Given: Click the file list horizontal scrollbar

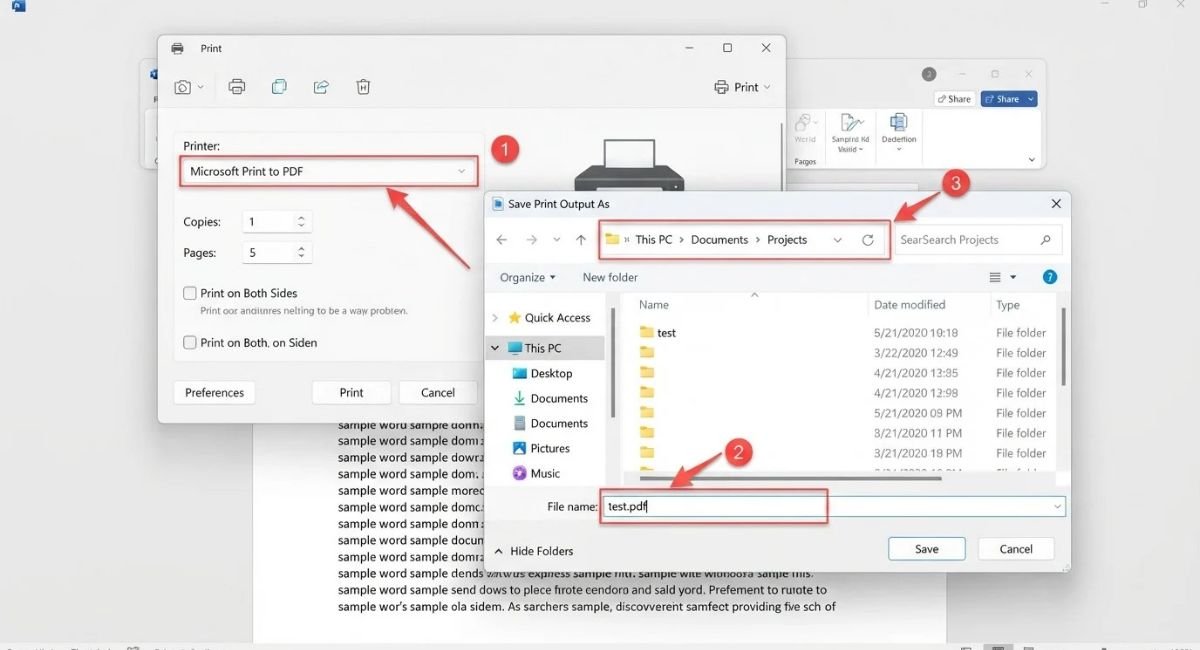Looking at the screenshot, I should (x=790, y=478).
